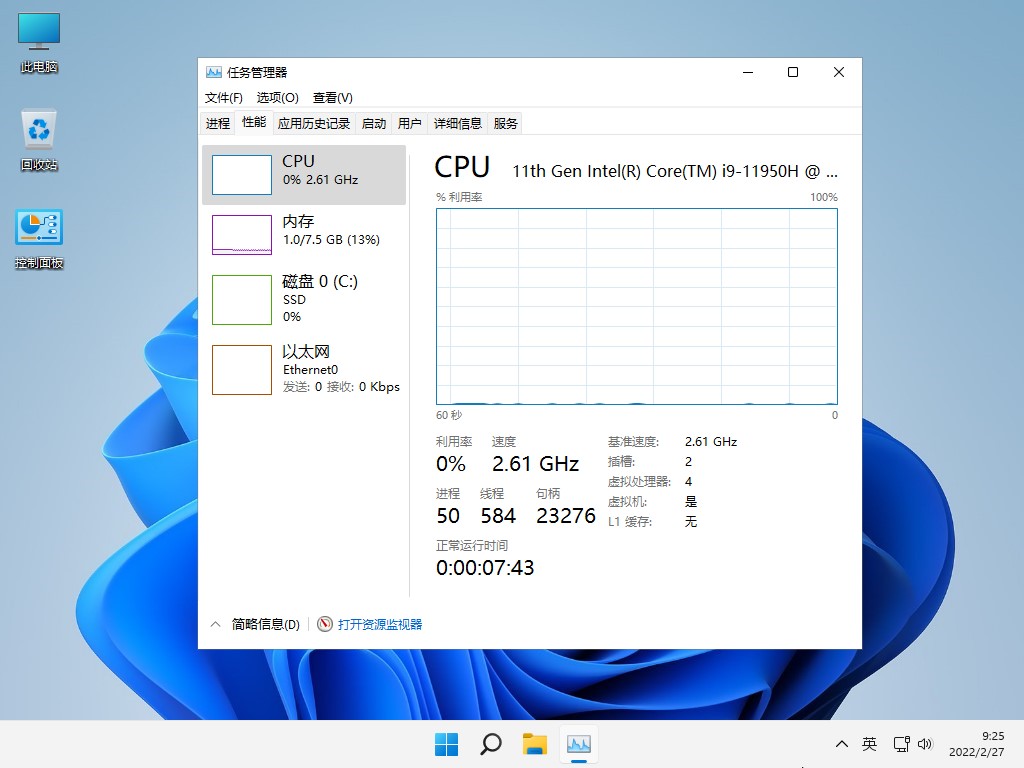Expand the system tray hidden icons chevron
The height and width of the screenshot is (768, 1024).
pos(842,744)
